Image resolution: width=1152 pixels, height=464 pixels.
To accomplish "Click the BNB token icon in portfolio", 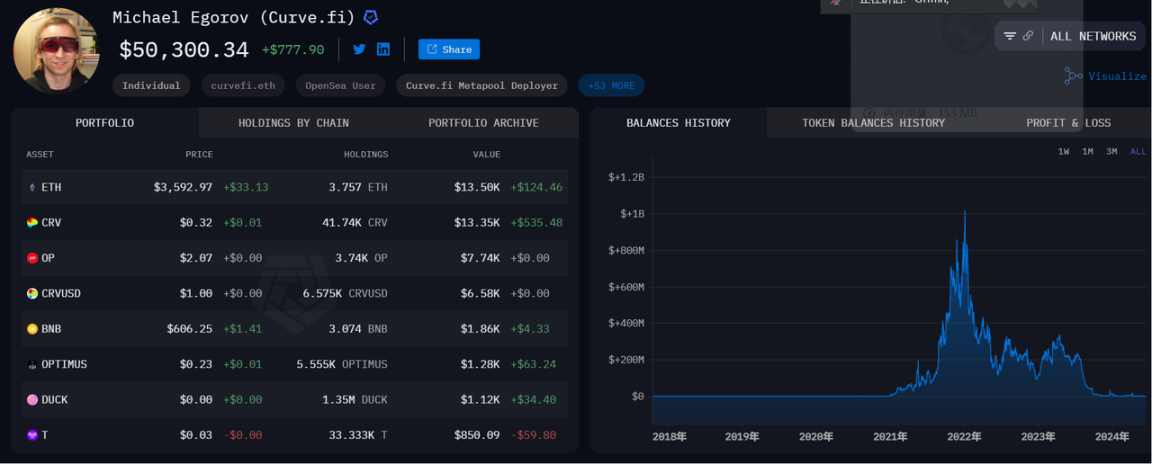I will [32, 328].
